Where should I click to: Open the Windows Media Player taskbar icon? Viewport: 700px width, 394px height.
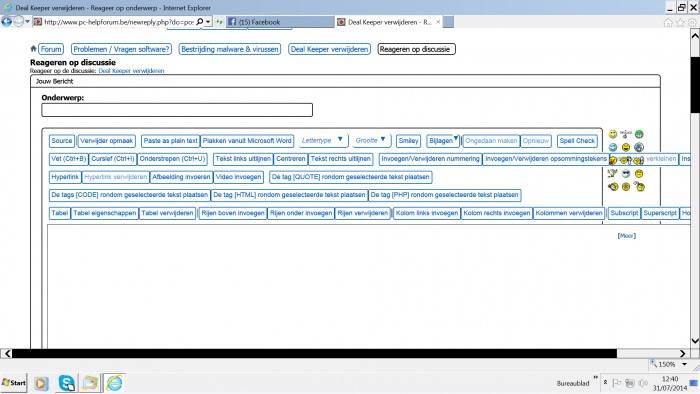point(41,383)
